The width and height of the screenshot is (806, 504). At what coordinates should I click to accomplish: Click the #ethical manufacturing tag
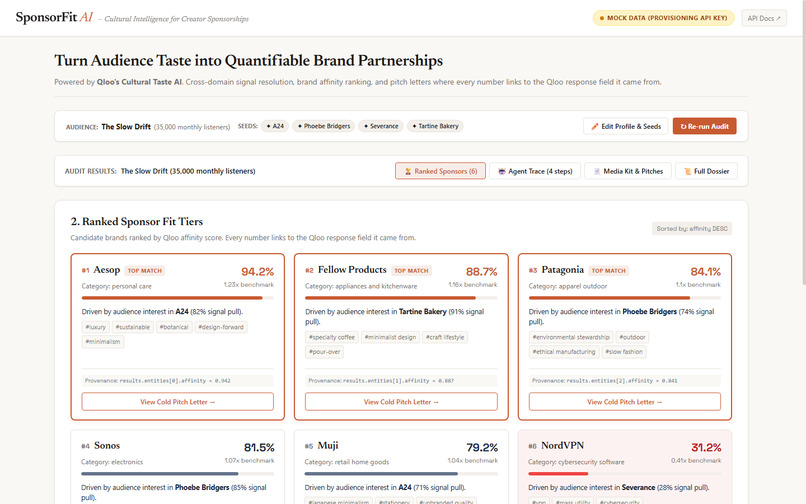(x=563, y=352)
